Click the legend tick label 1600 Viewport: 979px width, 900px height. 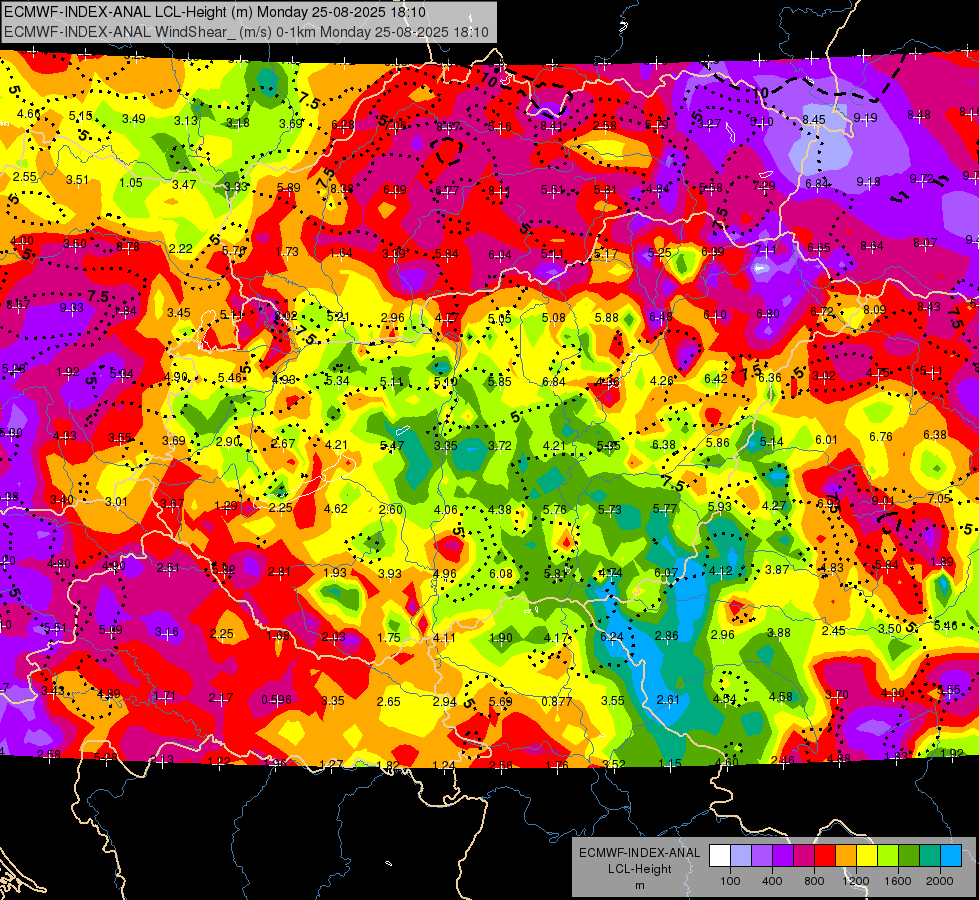tap(898, 881)
